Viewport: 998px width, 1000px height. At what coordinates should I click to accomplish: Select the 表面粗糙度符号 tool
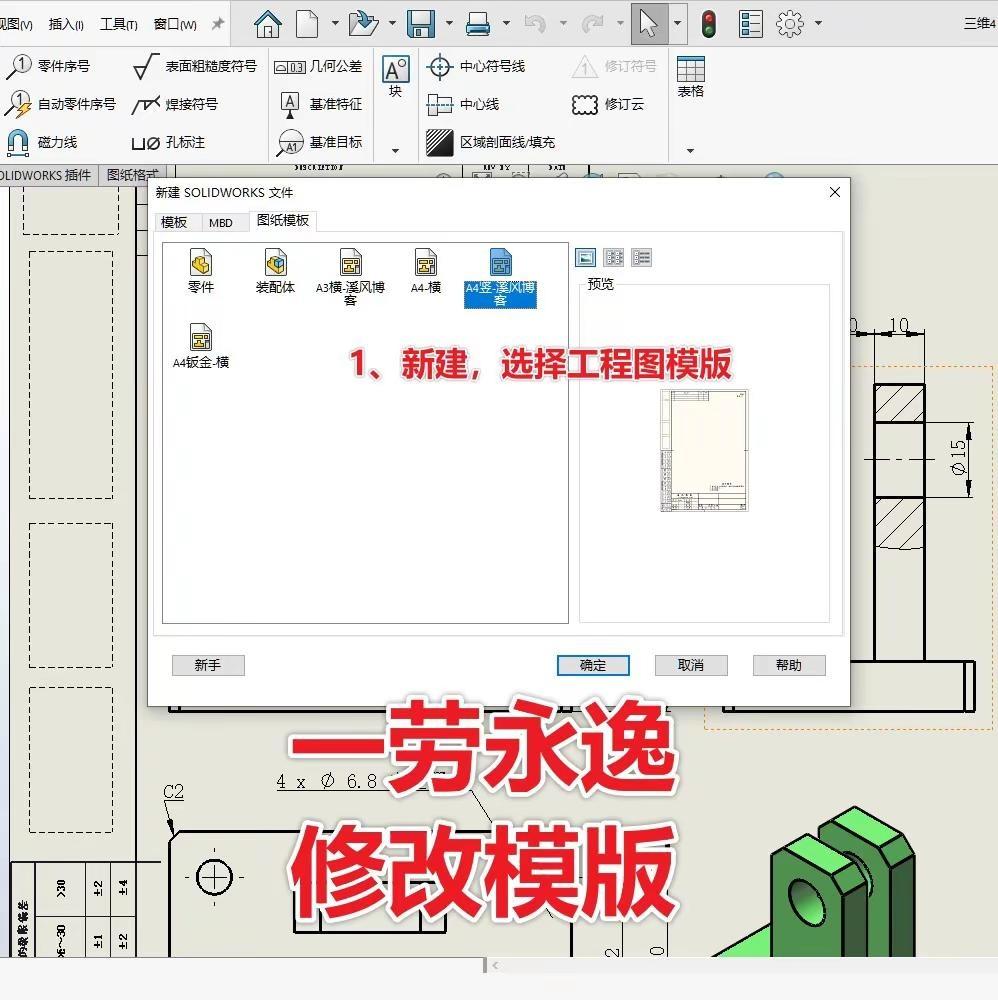click(194, 66)
